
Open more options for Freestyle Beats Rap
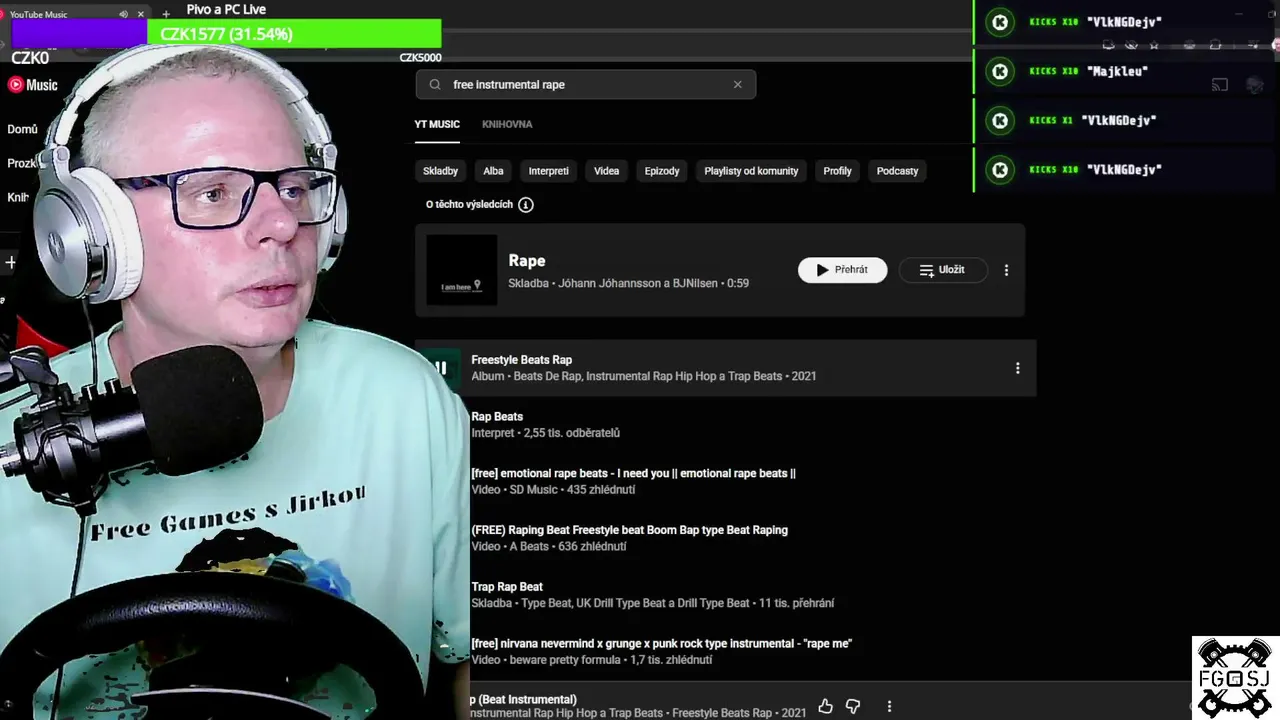tap(1017, 368)
